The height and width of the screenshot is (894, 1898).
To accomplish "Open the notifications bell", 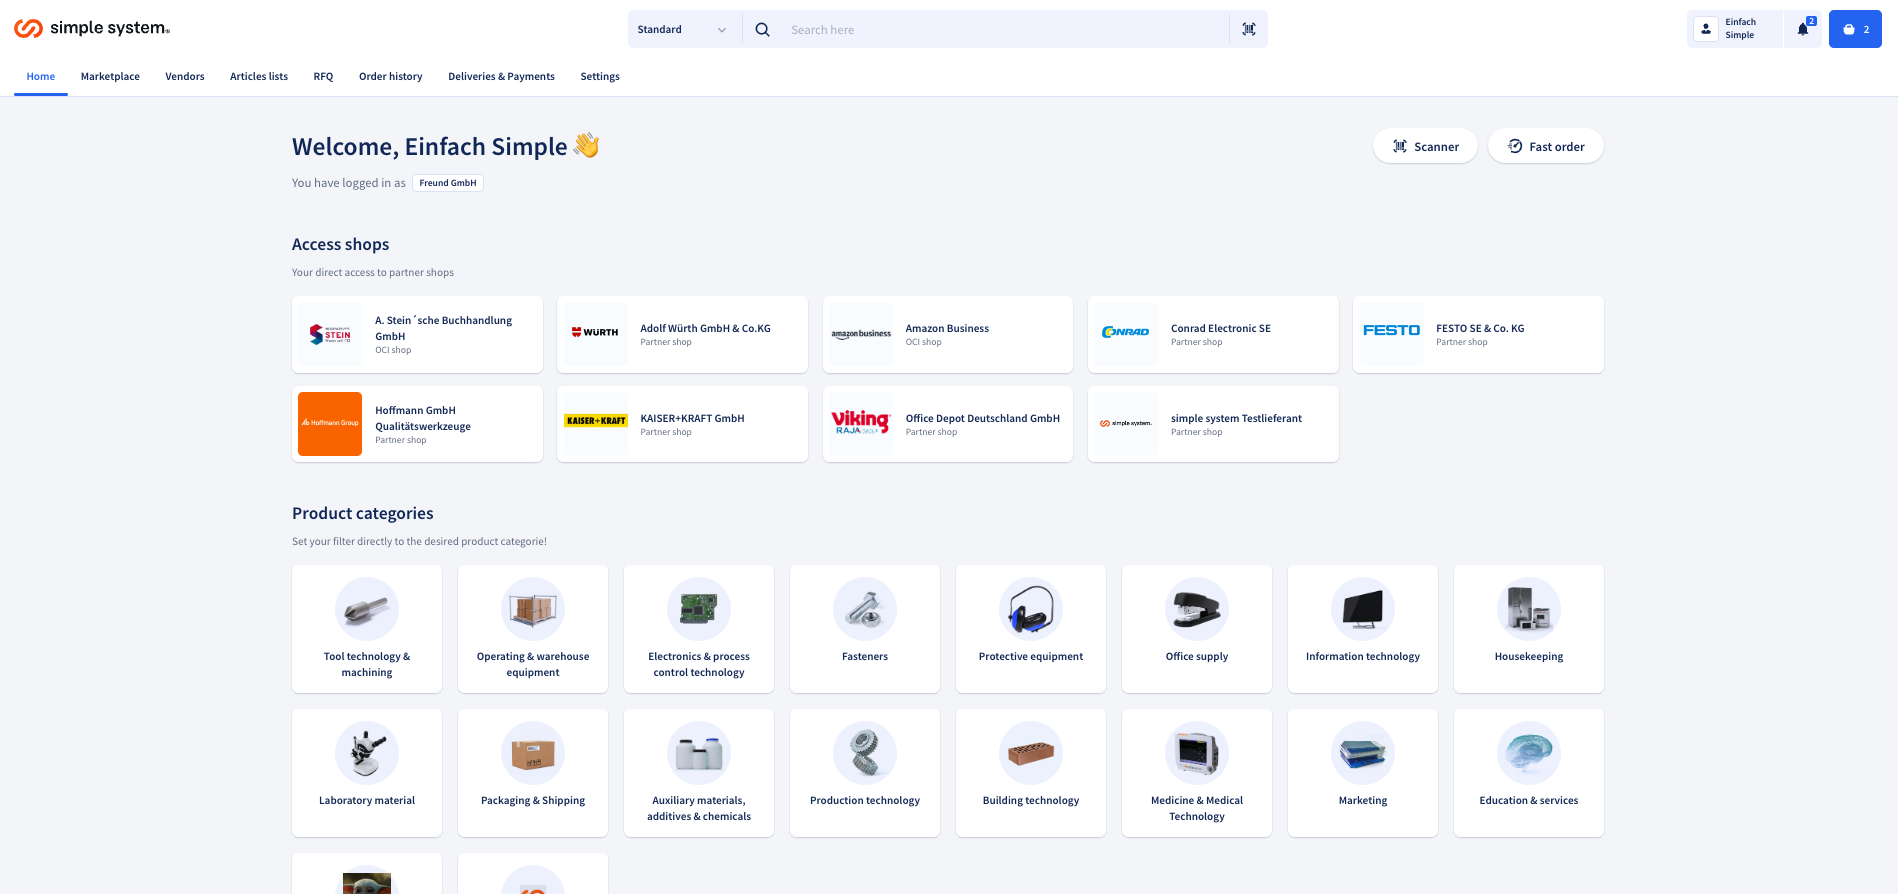I will (x=1803, y=29).
